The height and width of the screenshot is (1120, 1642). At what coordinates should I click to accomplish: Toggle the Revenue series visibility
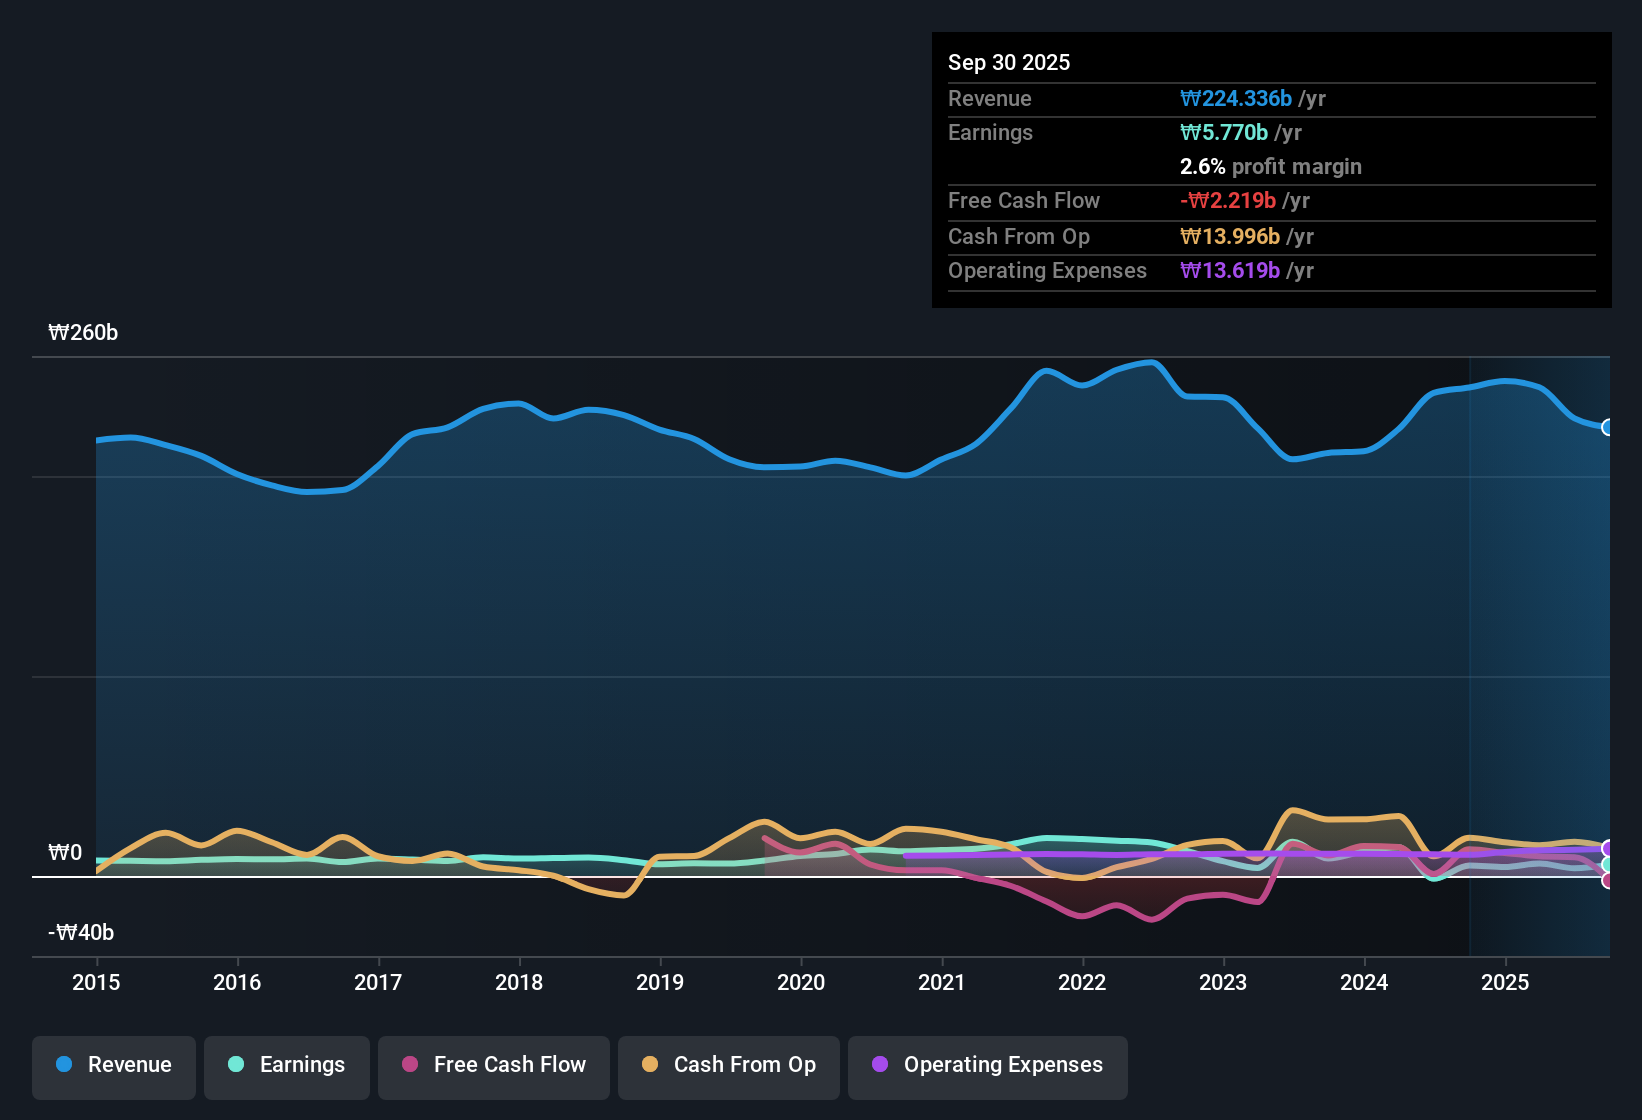113,1065
